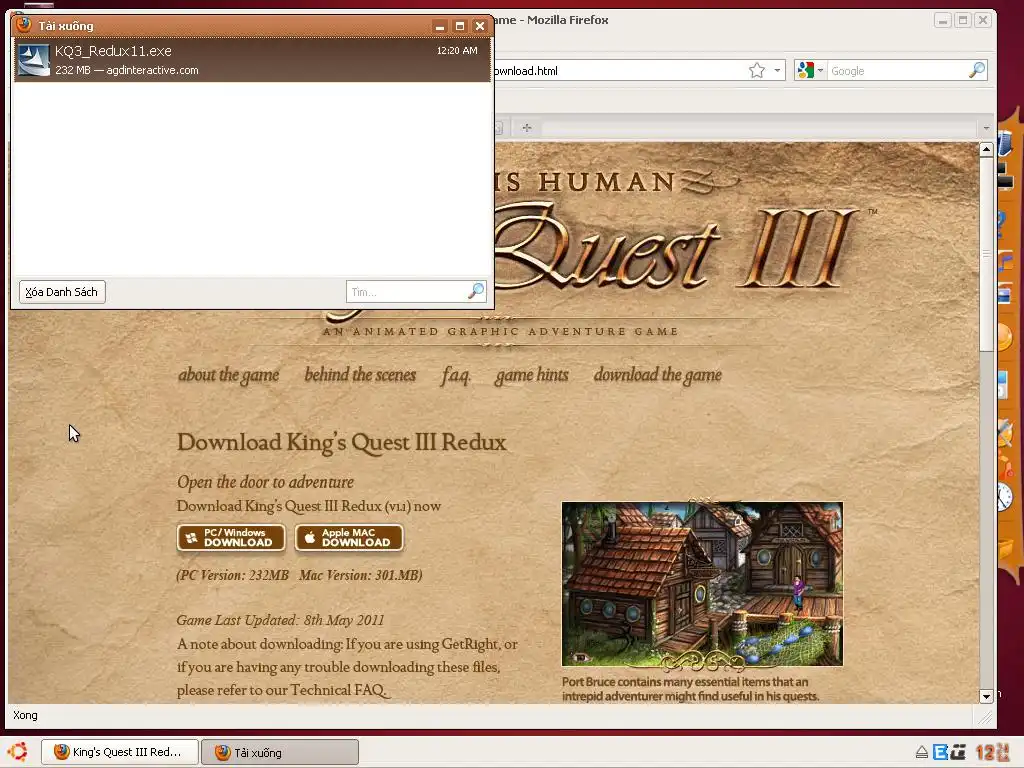Click '(PC Version: 232MB Mac Version: 301.MB)' text

[299, 575]
